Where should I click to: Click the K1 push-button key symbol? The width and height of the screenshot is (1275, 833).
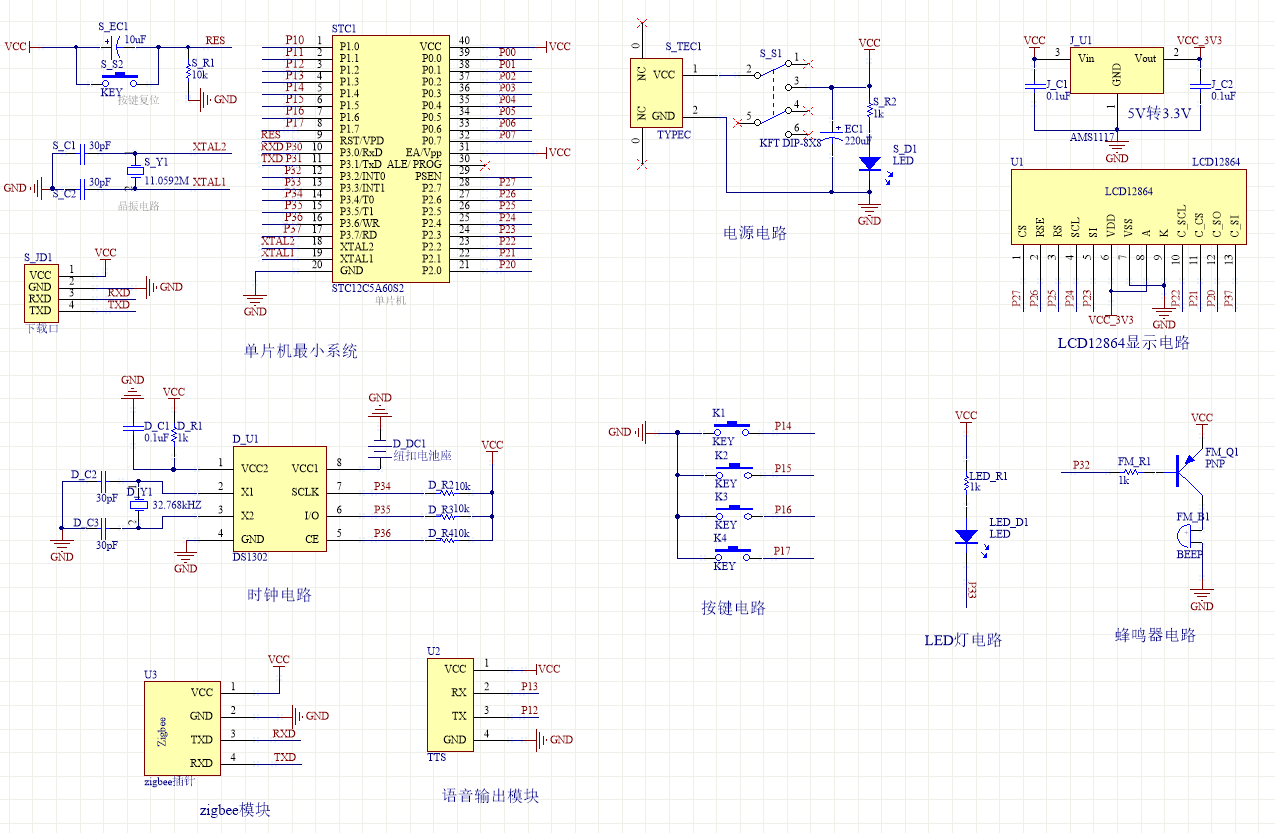(x=737, y=426)
